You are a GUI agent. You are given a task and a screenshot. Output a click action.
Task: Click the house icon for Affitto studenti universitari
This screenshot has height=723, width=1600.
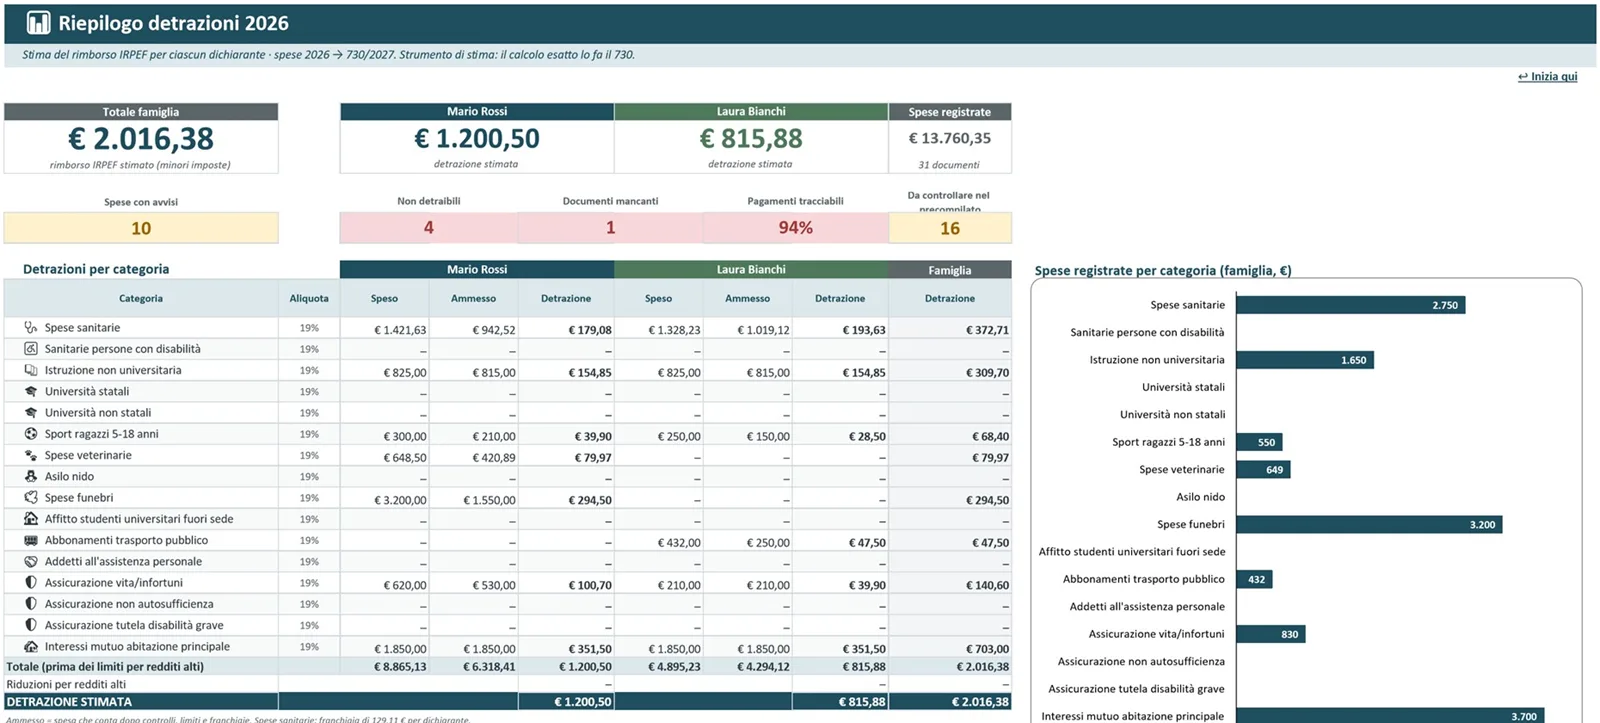pyautogui.click(x=31, y=519)
